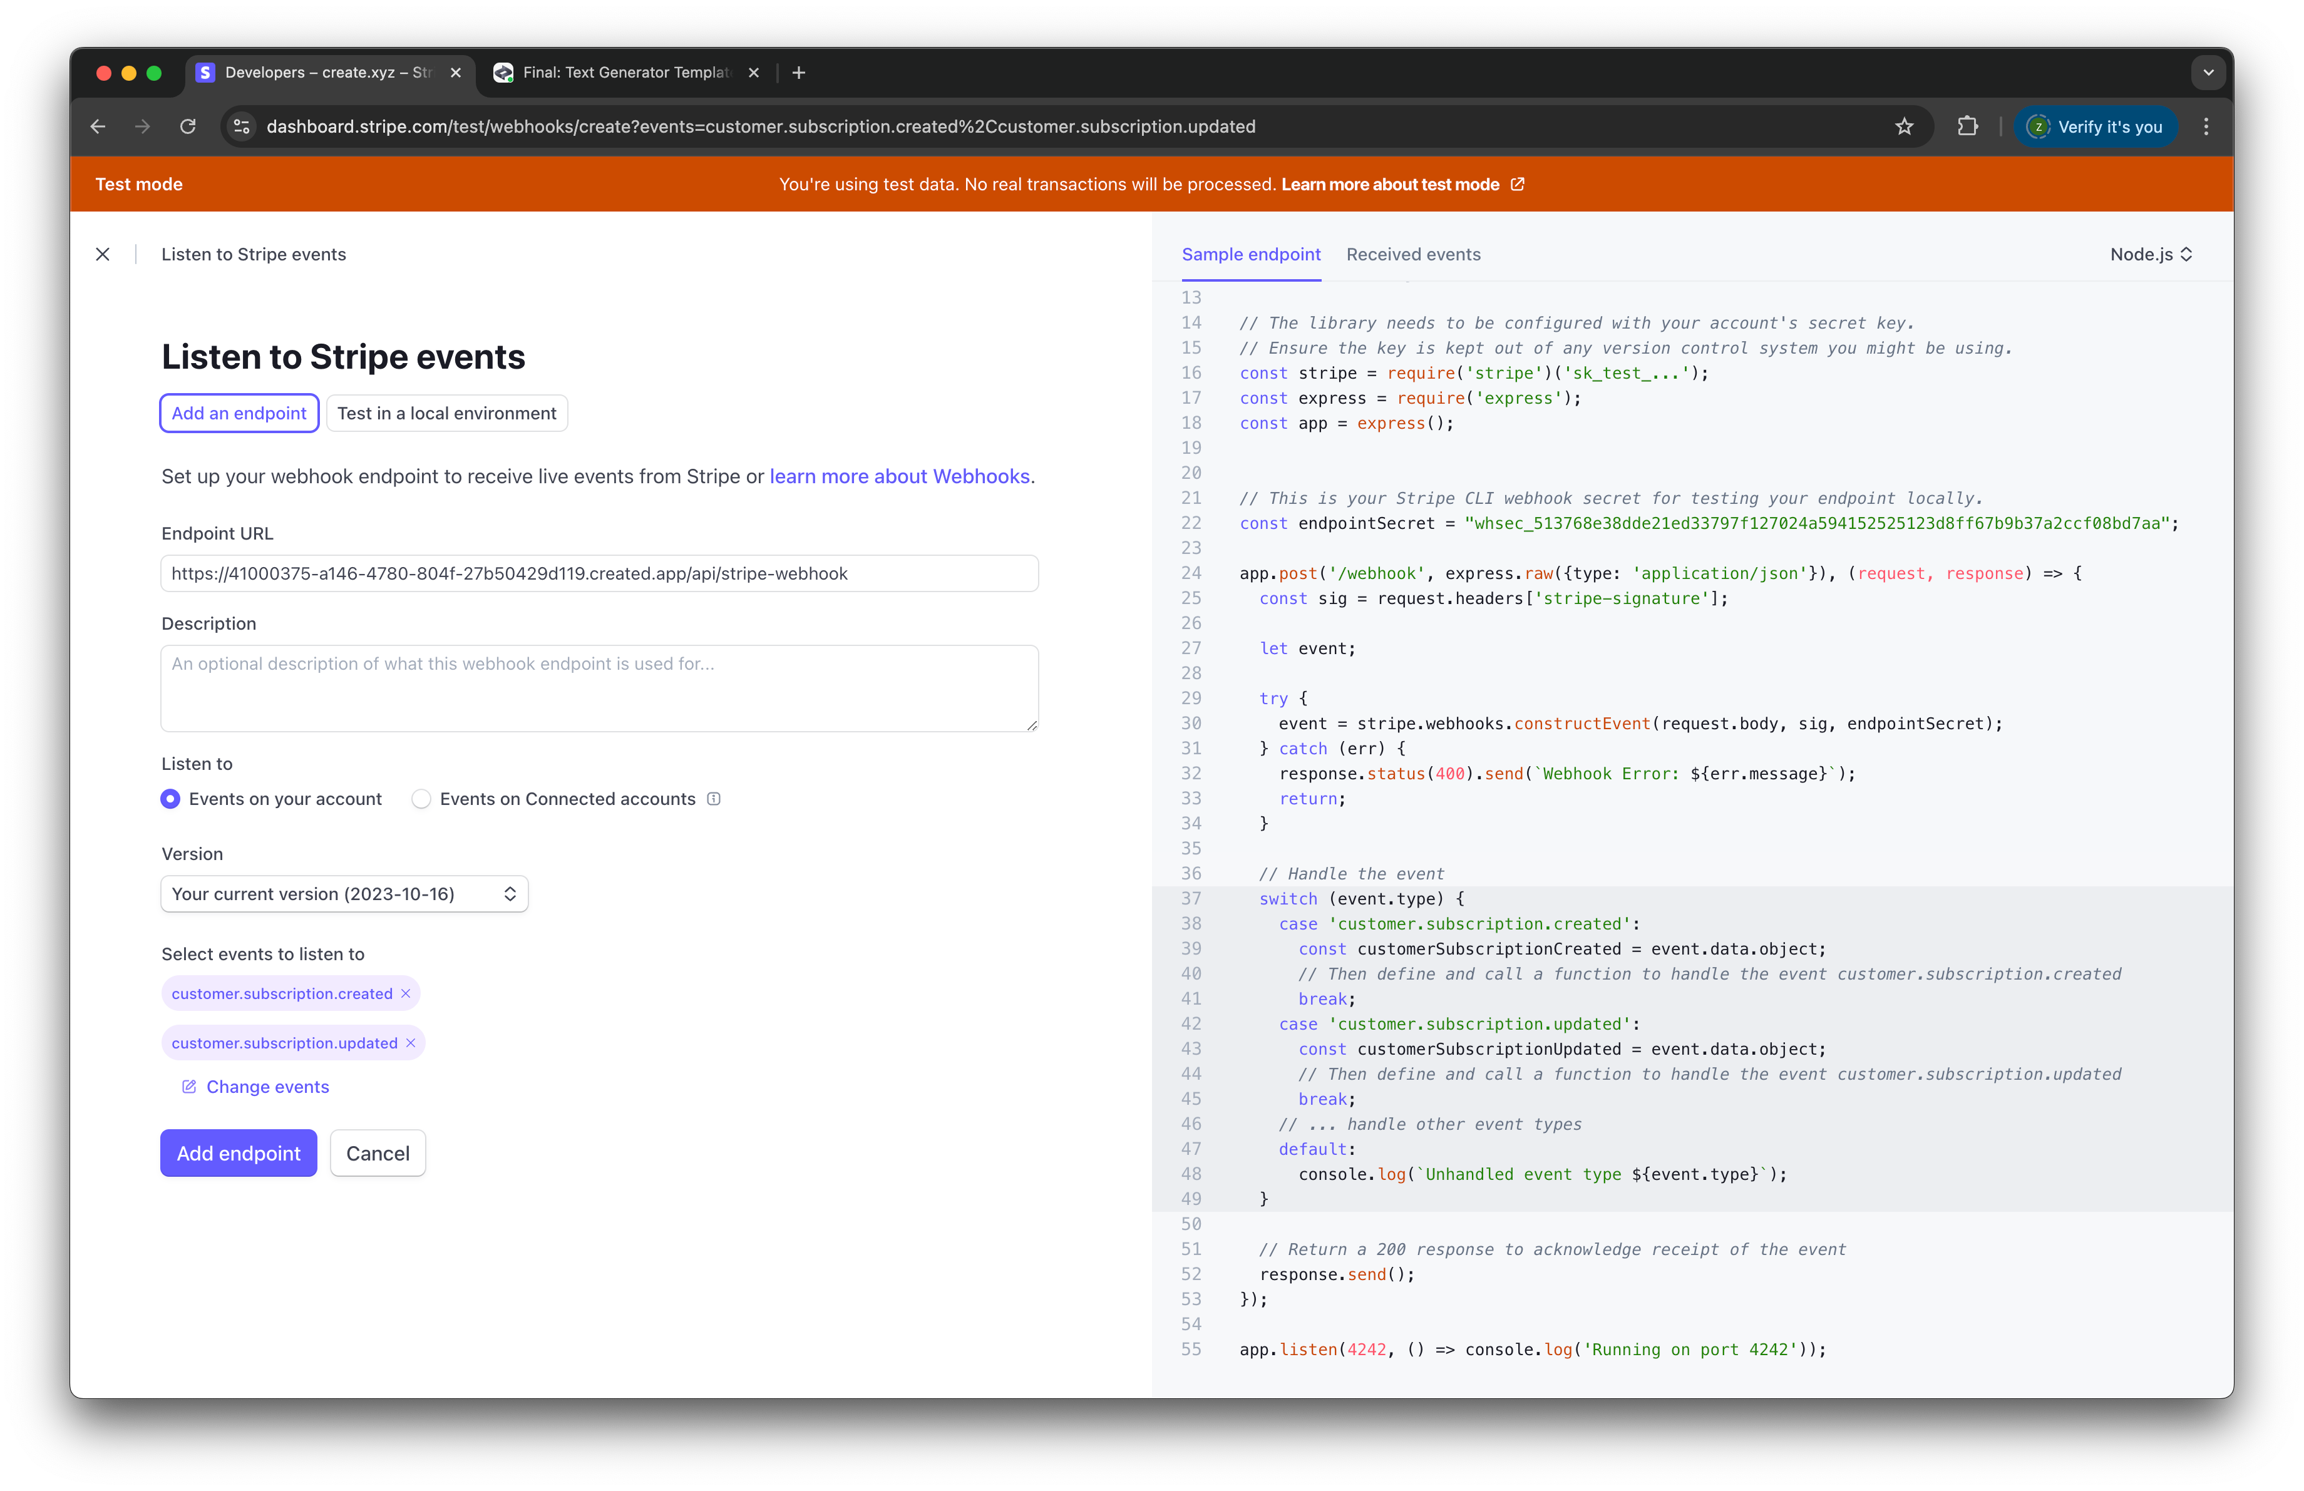Select Events on Connected accounts radio
The width and height of the screenshot is (2304, 1491).
(421, 799)
